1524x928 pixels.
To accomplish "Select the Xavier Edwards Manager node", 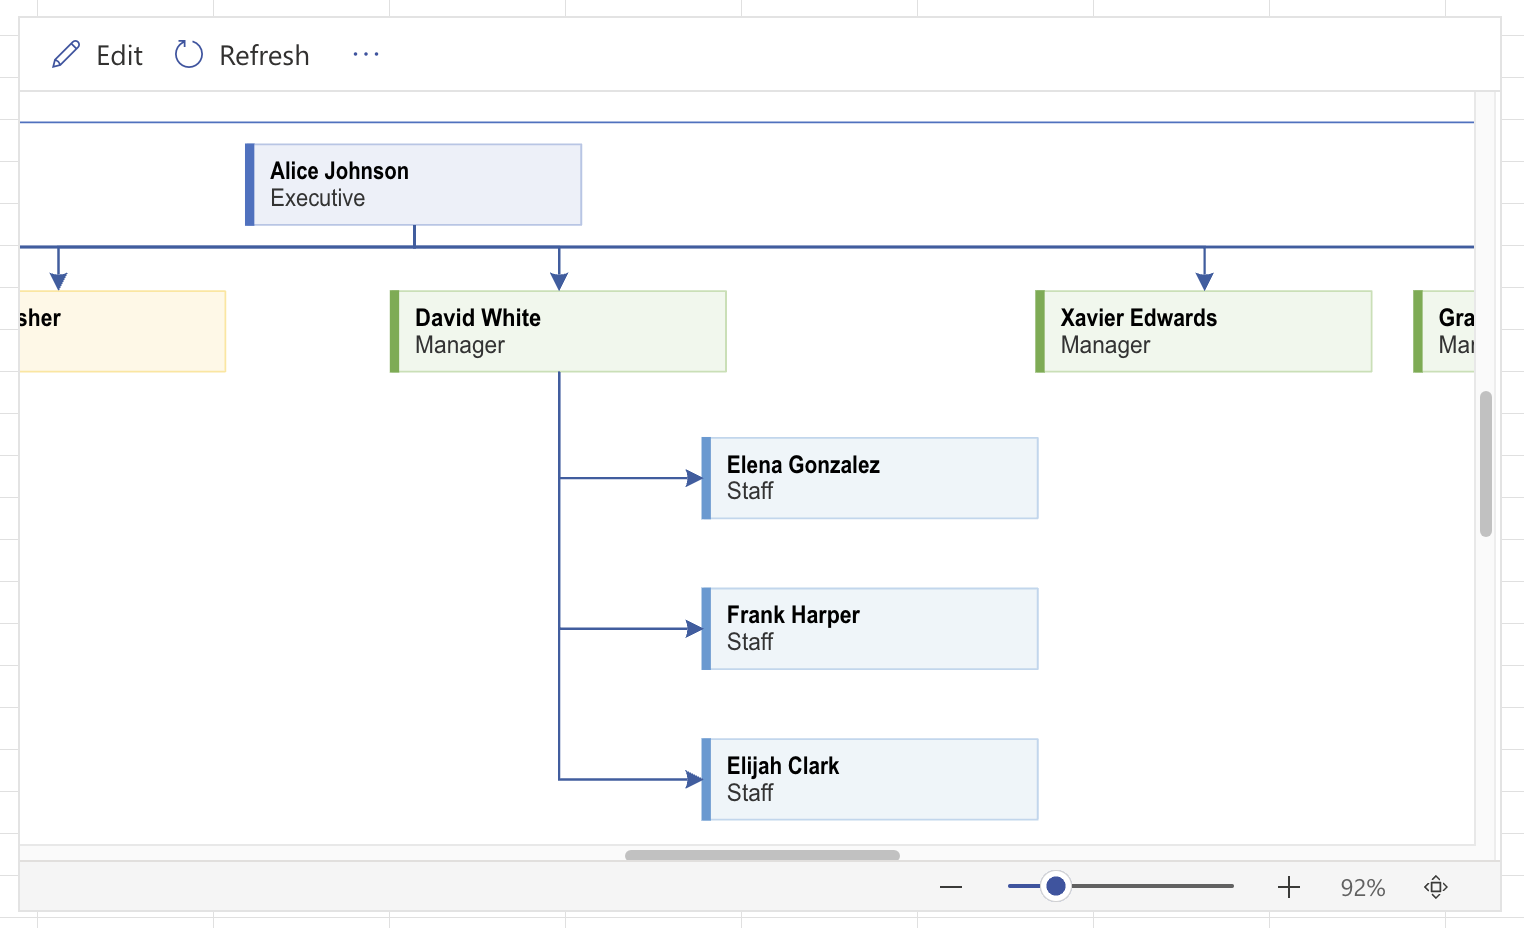I will [1204, 332].
